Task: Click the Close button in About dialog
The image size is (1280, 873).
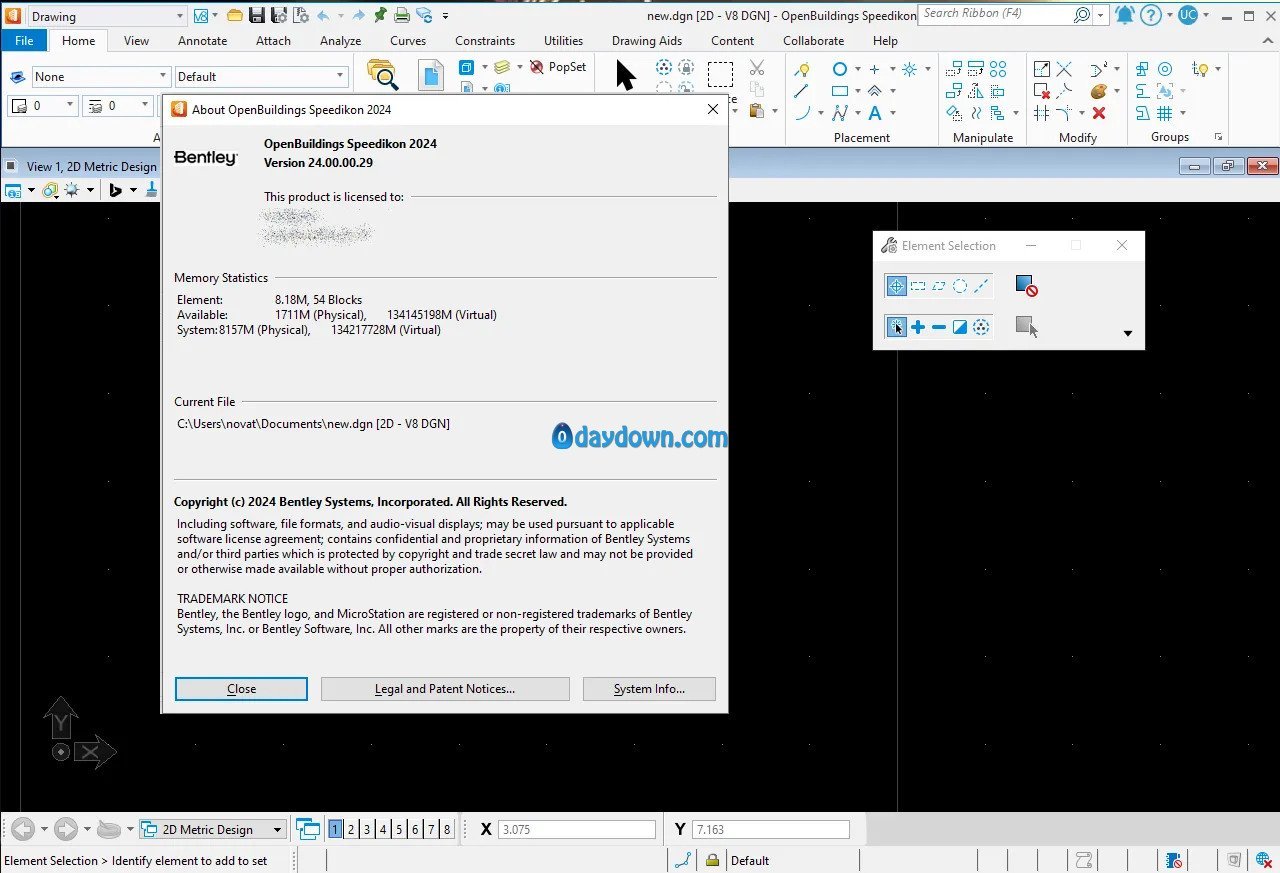Action: point(241,689)
